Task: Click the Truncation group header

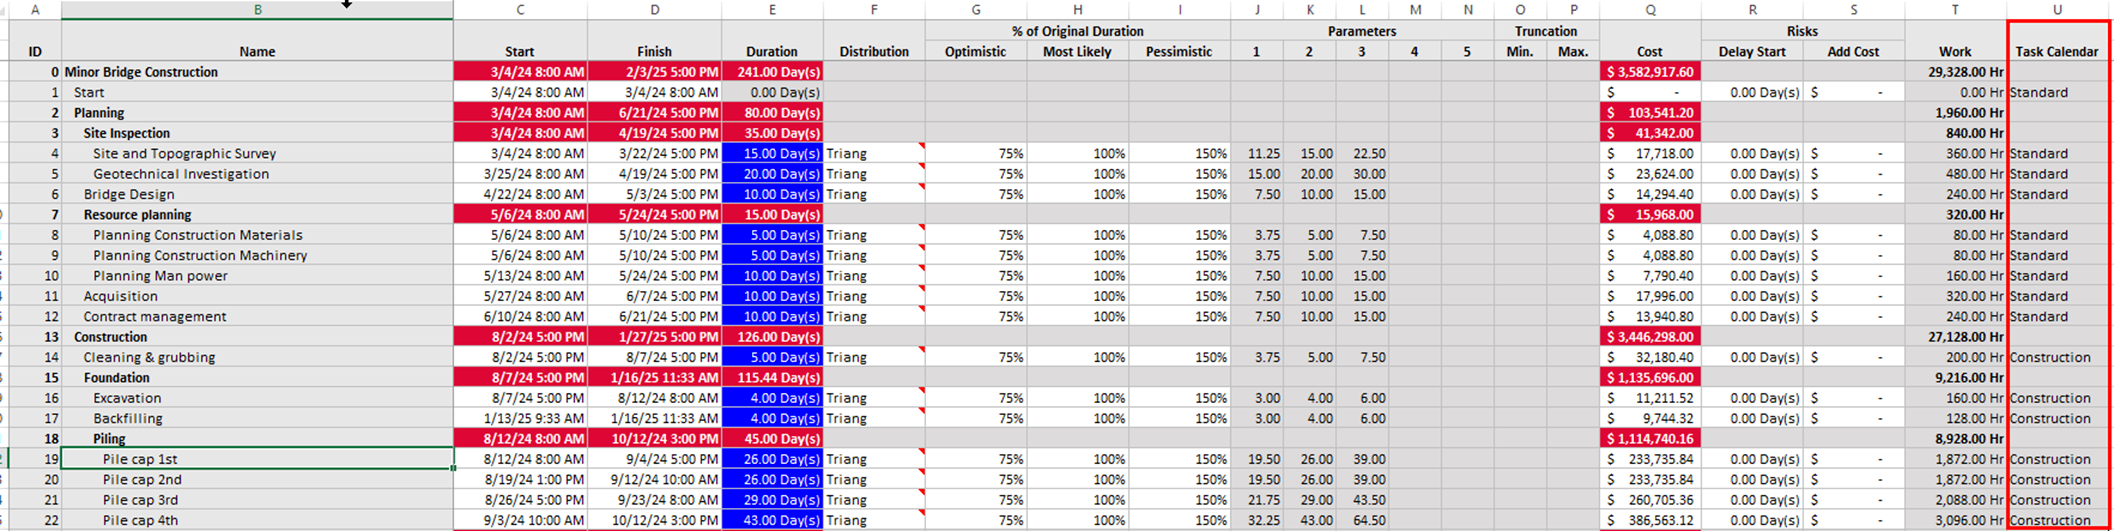Action: (1545, 31)
